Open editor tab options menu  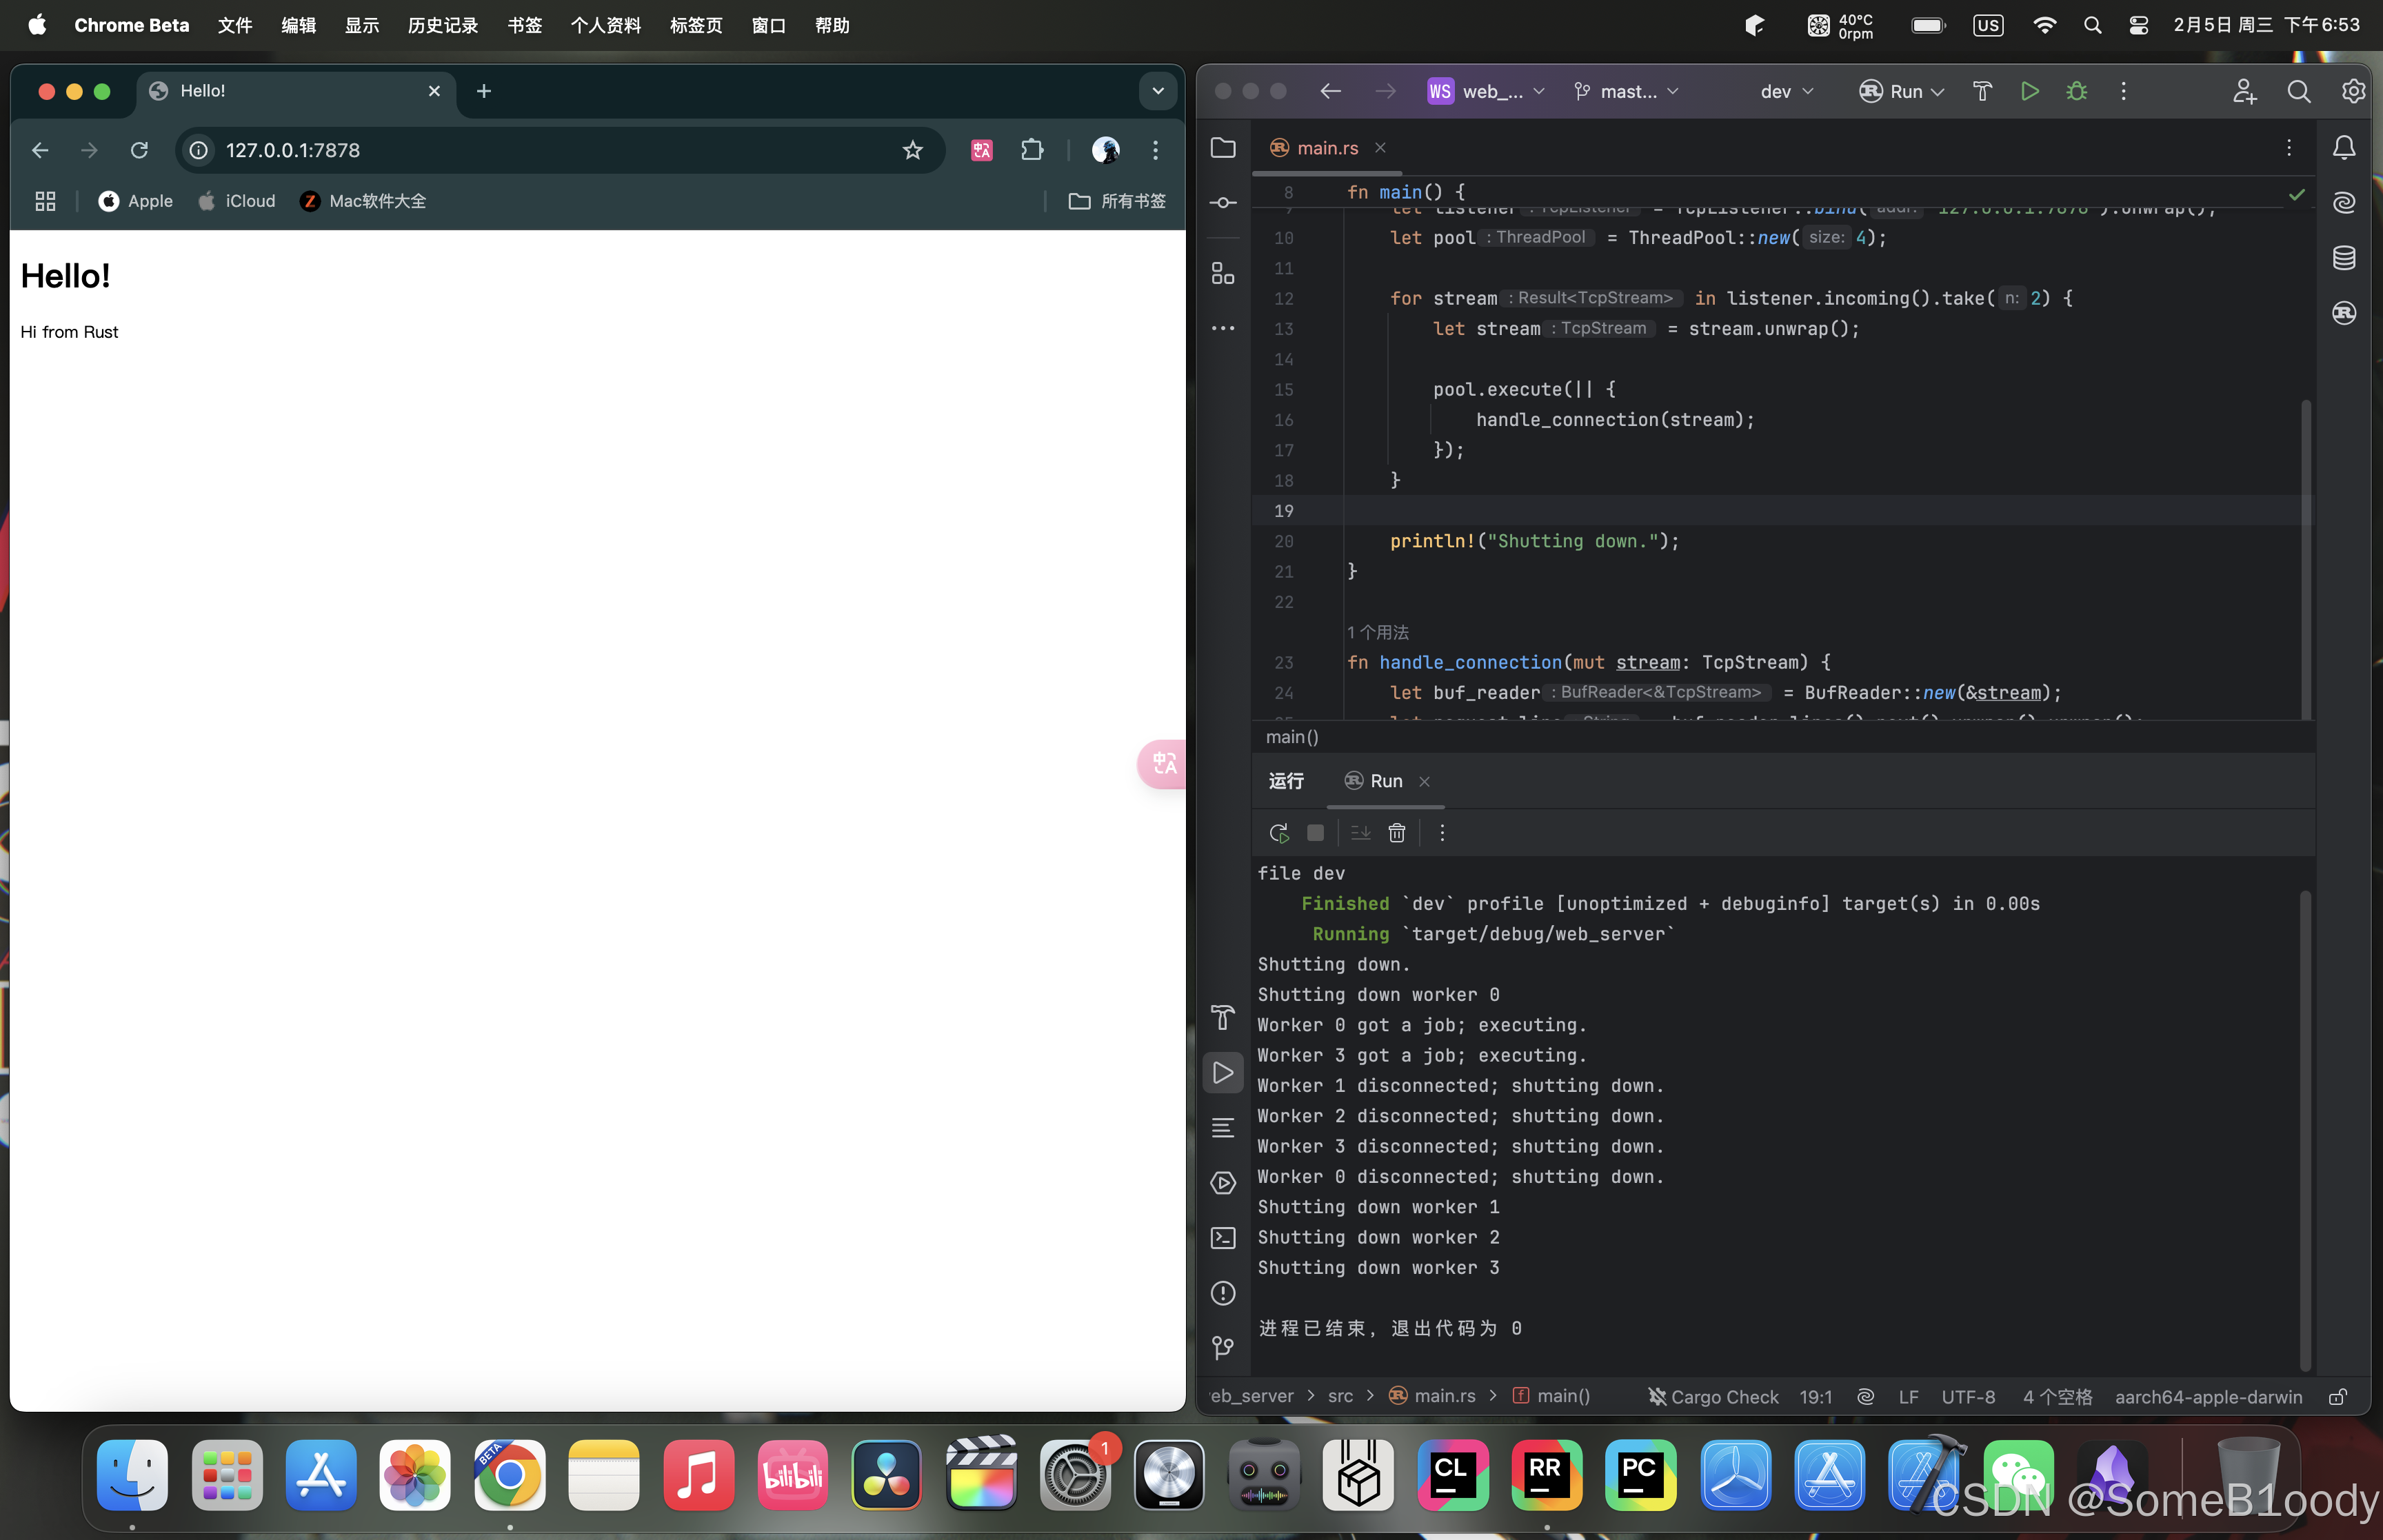(2288, 148)
